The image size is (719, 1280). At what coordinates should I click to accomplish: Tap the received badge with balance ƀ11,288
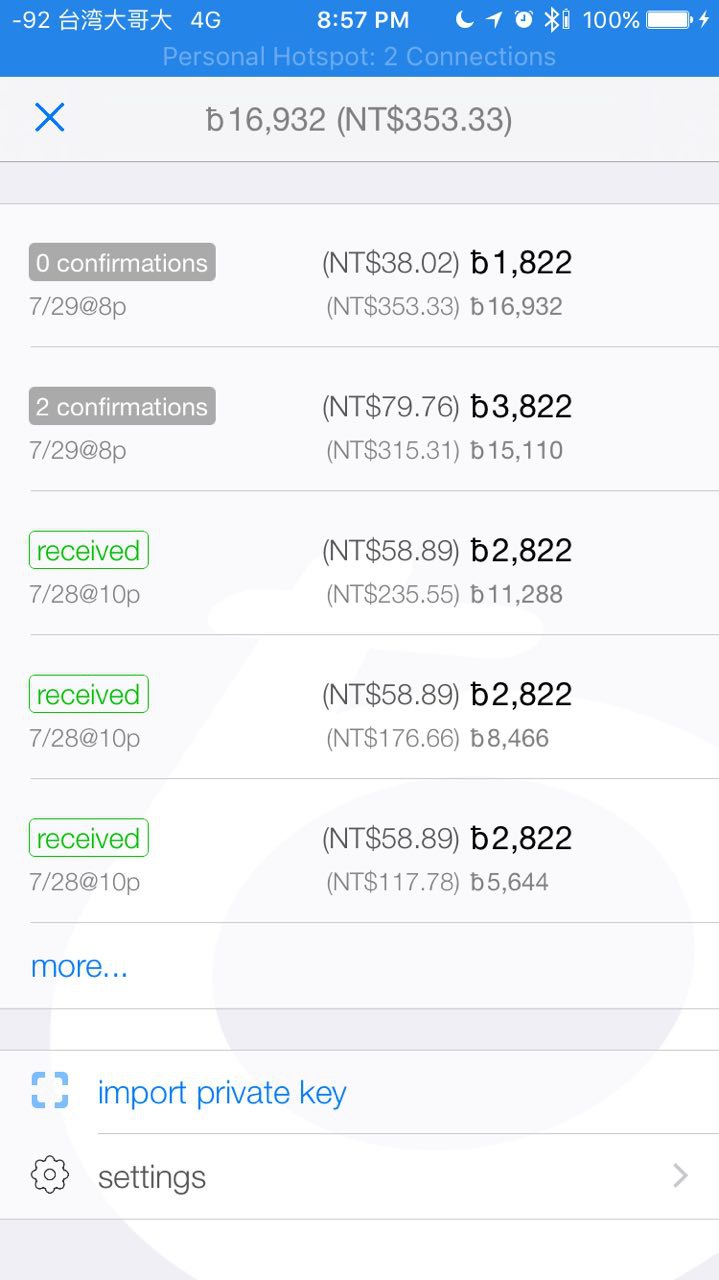tap(88, 551)
